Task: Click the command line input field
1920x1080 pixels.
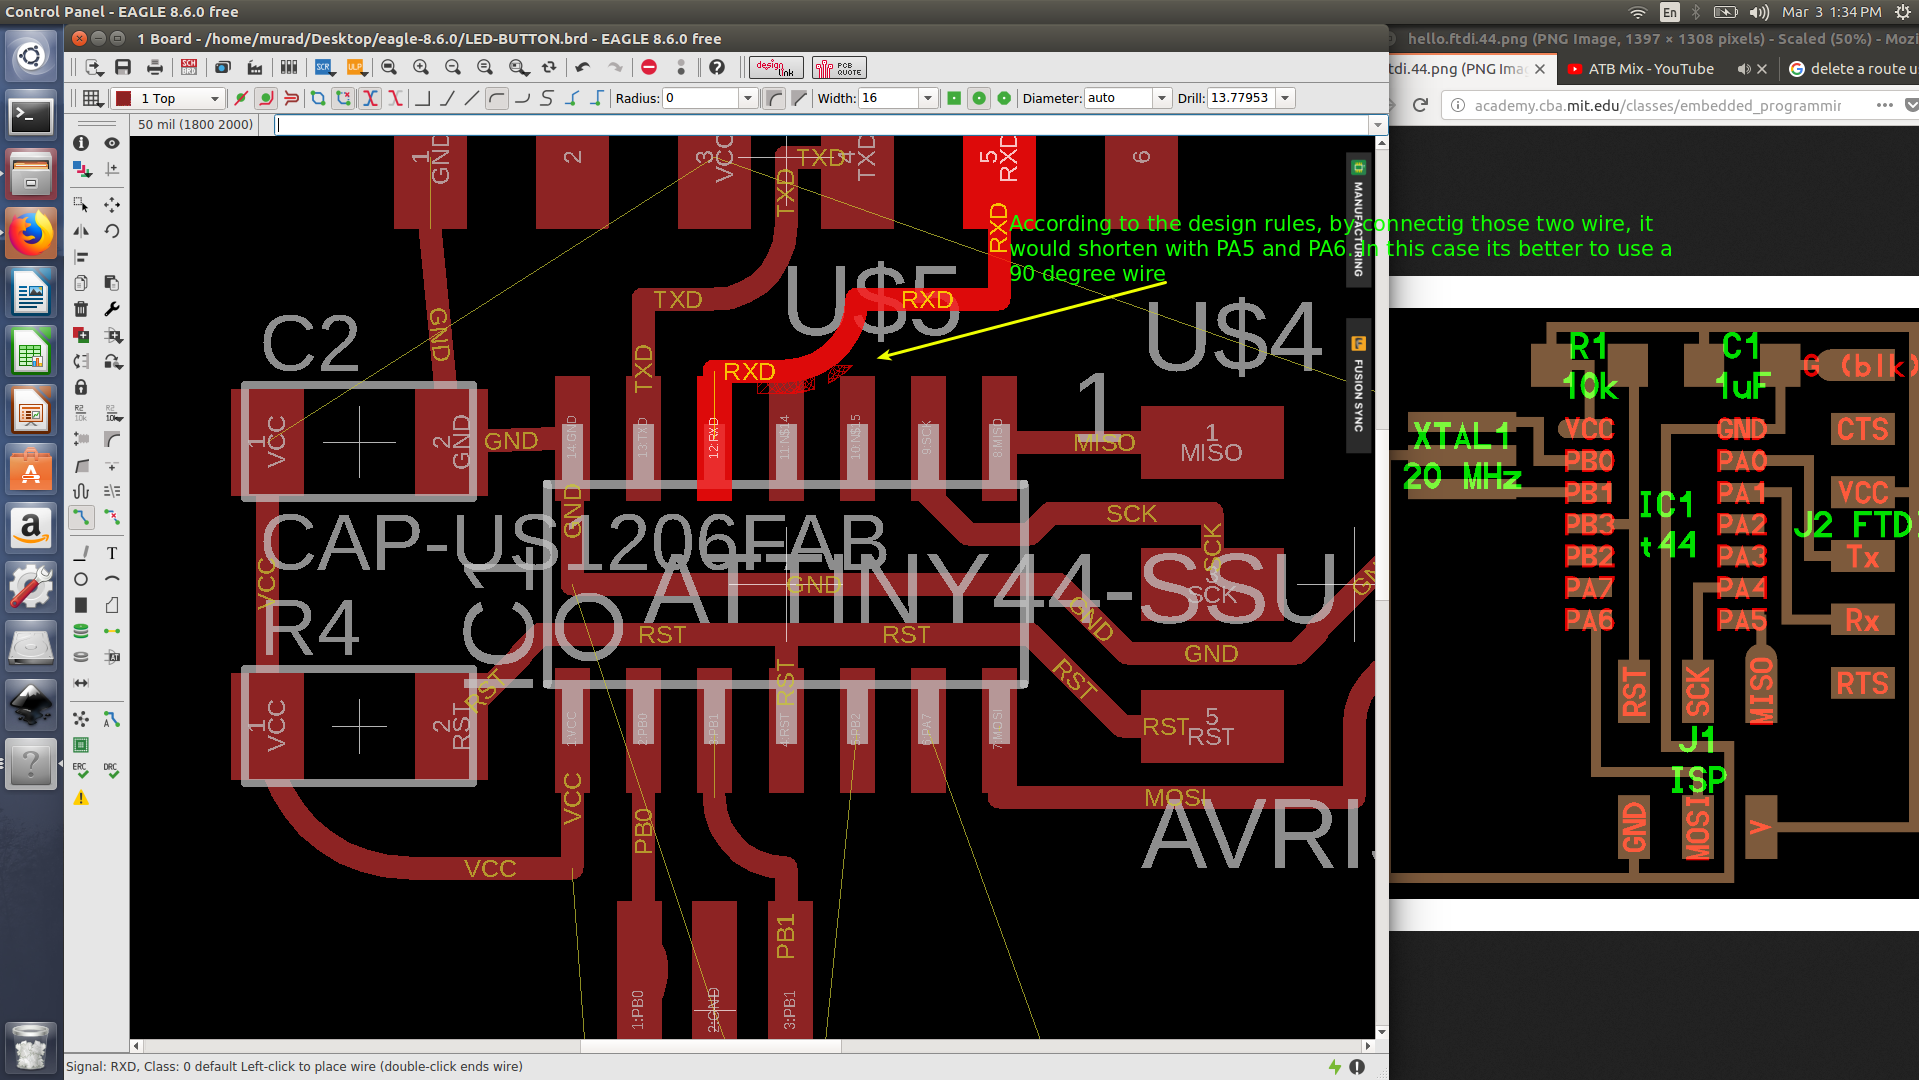Action: [x=820, y=125]
